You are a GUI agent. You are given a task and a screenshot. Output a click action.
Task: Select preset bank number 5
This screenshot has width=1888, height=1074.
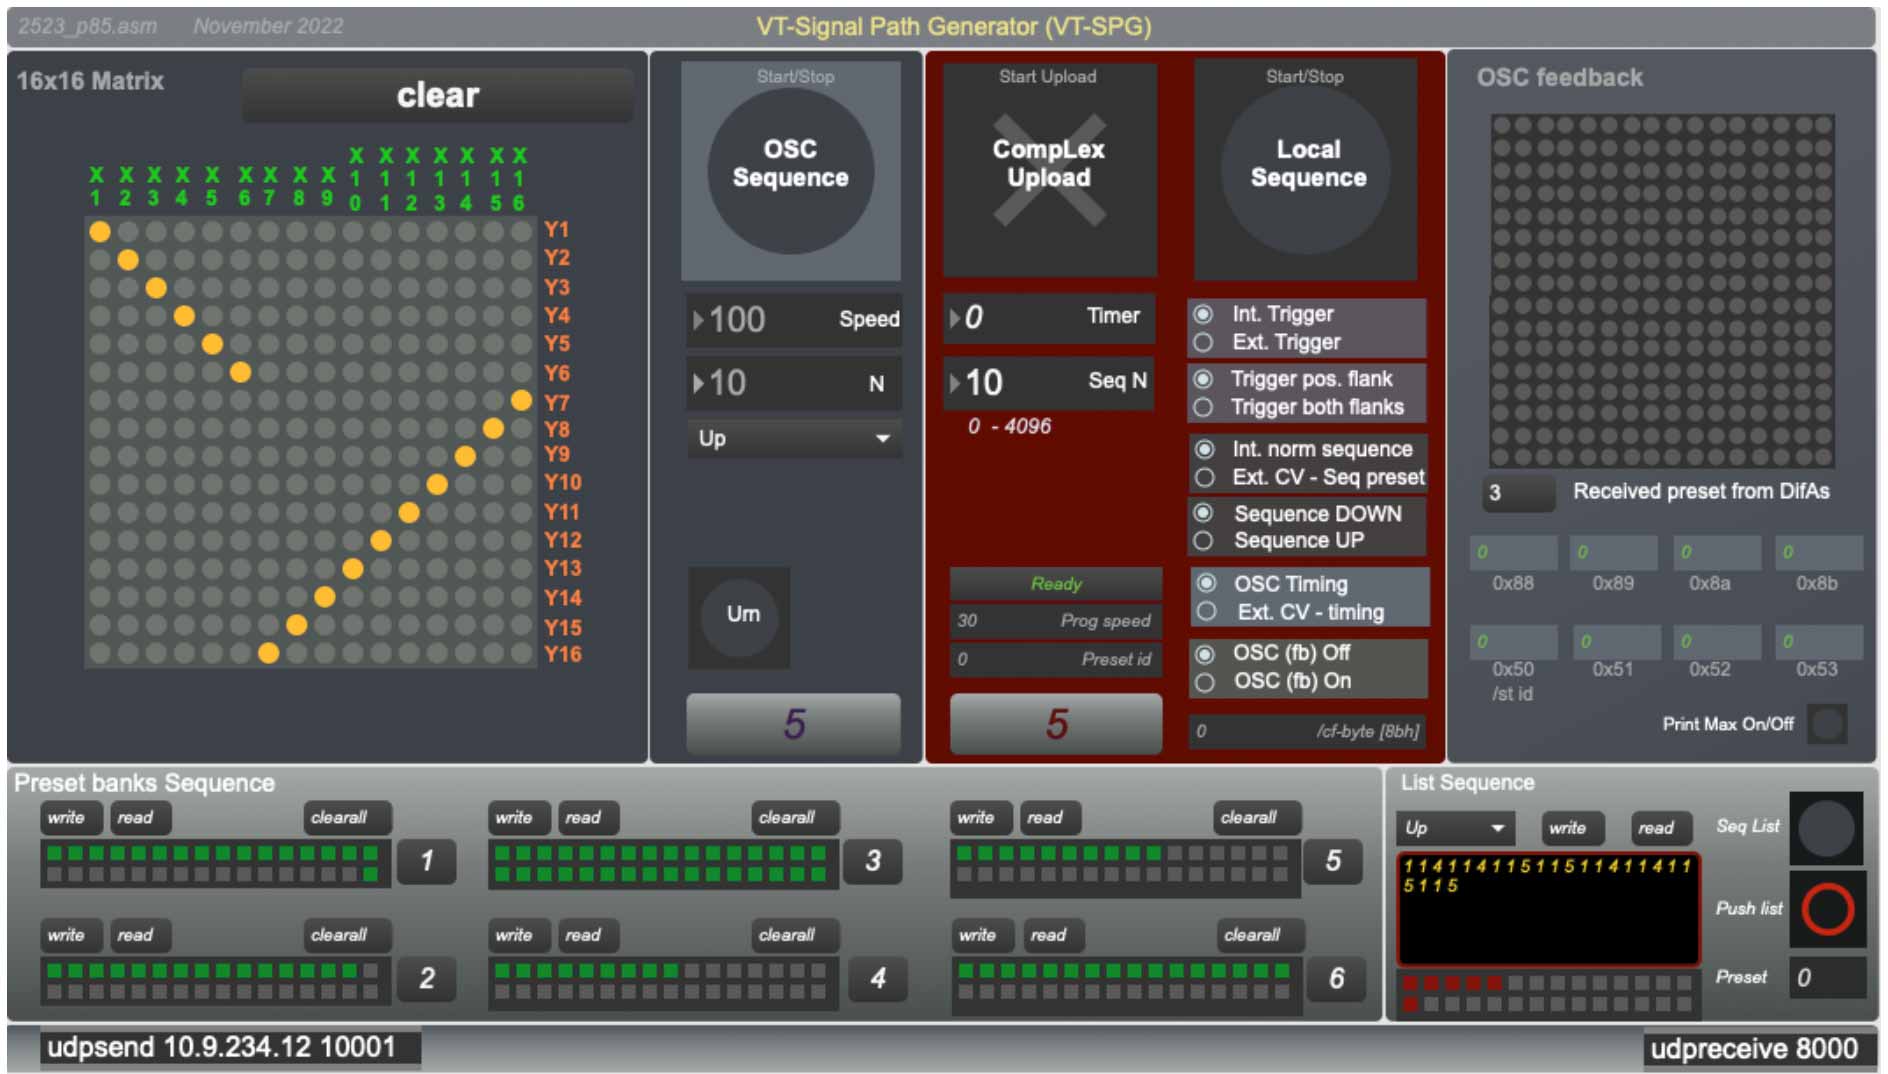tap(1333, 861)
